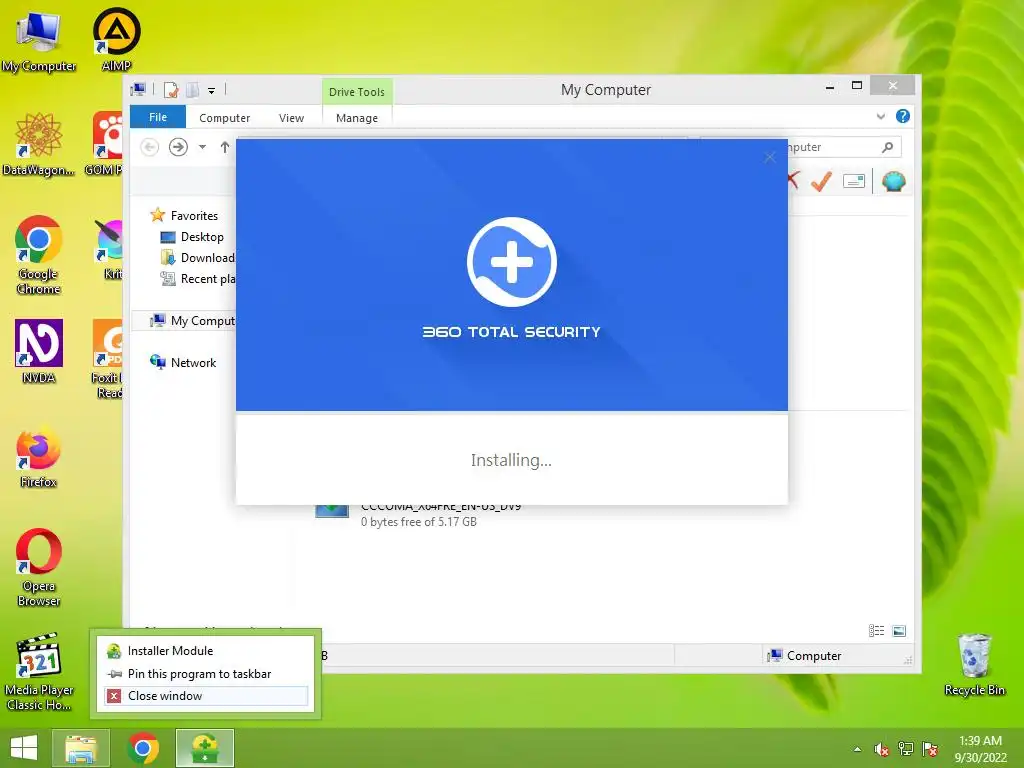
Task: Click the muted volume tray icon
Action: [882, 749]
